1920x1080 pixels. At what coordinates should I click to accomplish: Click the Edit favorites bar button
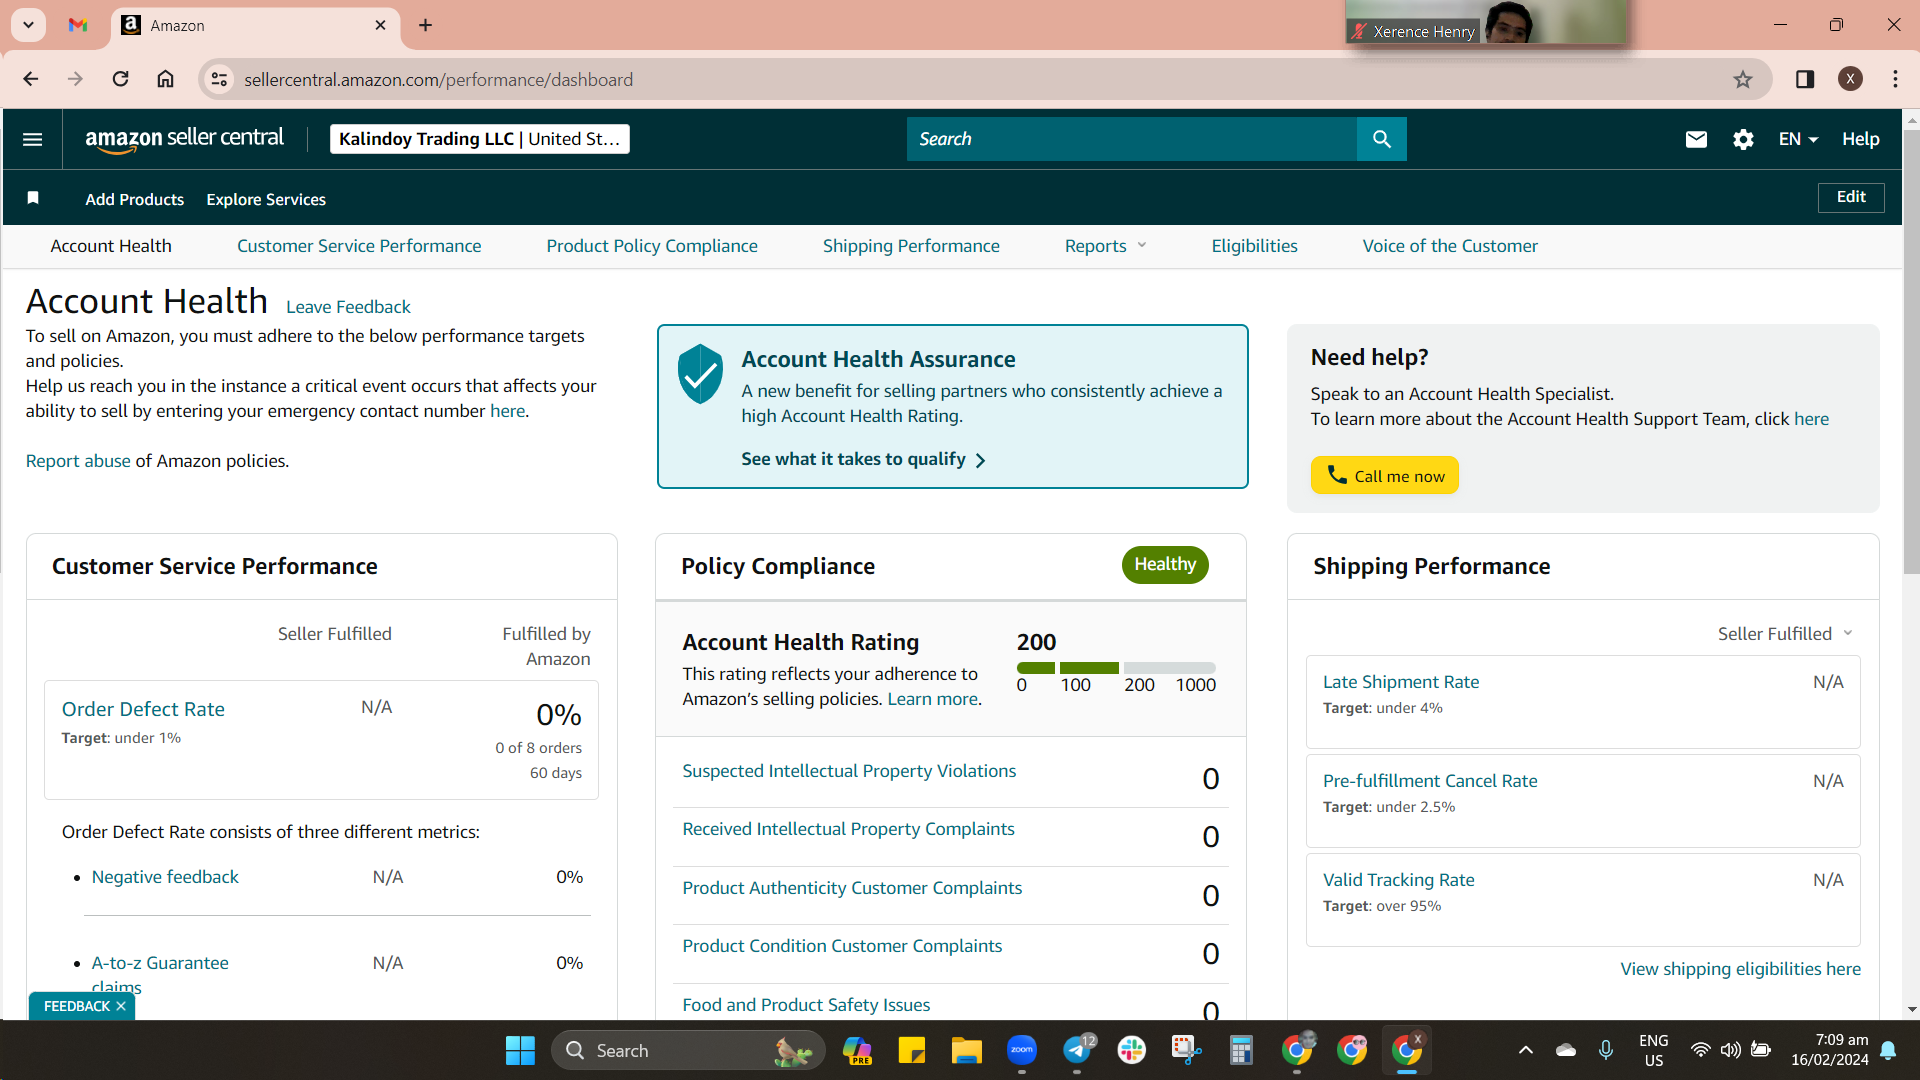coord(1851,197)
